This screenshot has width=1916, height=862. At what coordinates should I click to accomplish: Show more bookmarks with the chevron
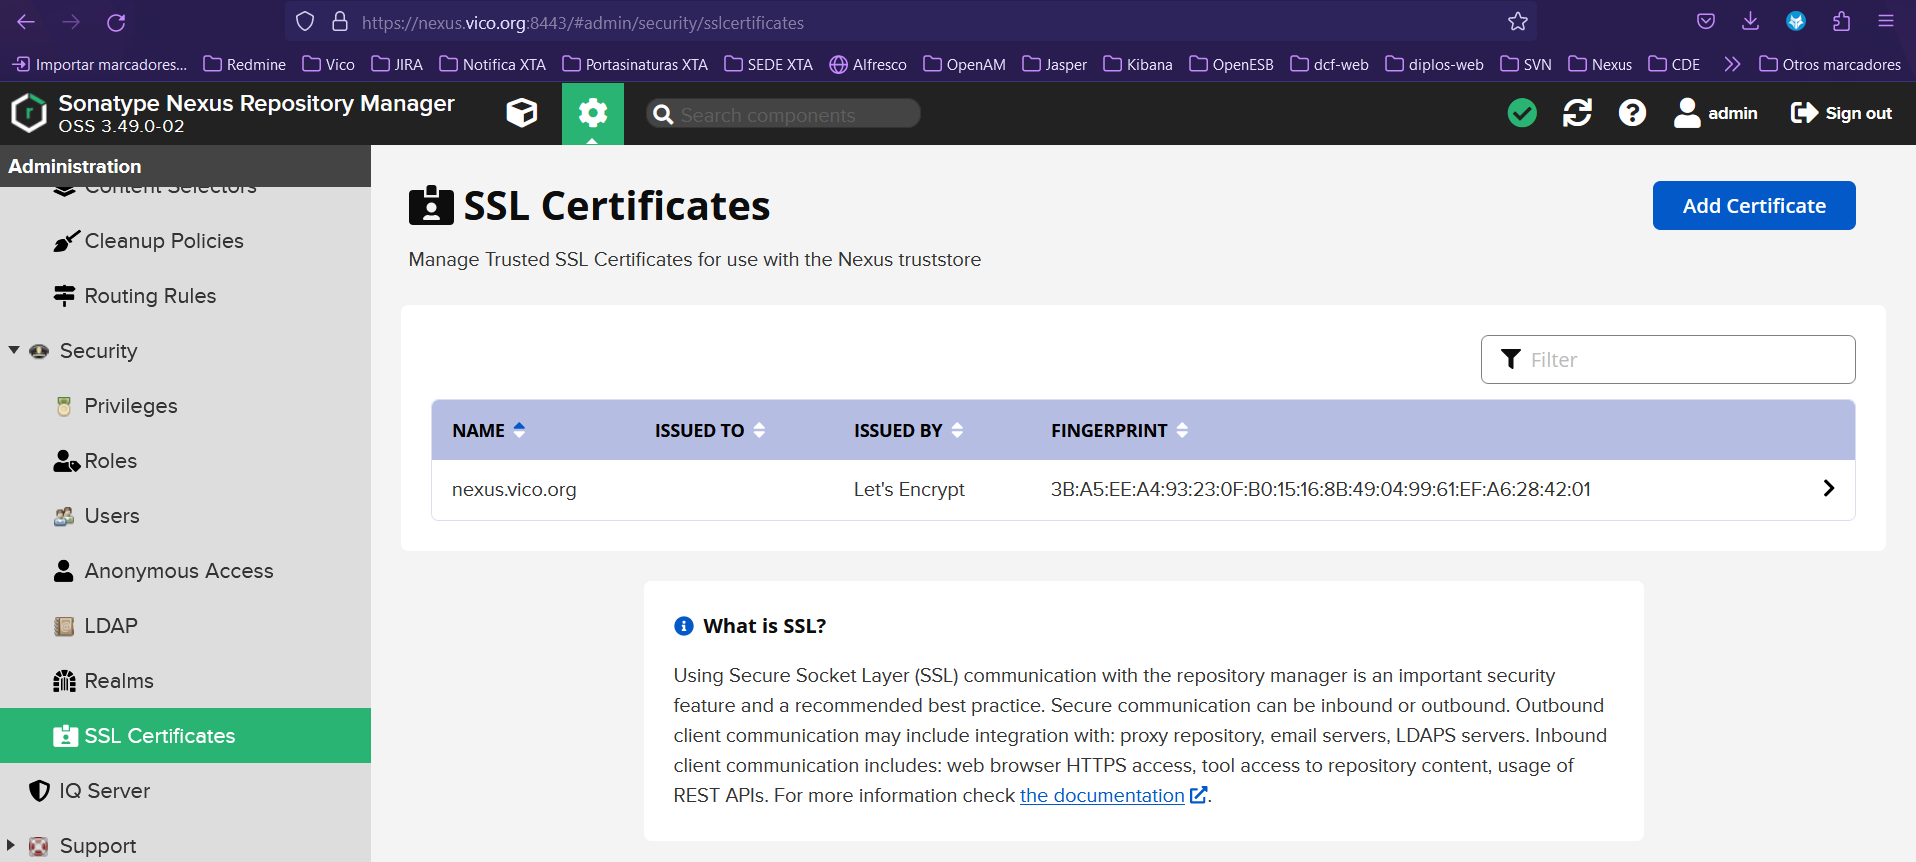[1732, 64]
